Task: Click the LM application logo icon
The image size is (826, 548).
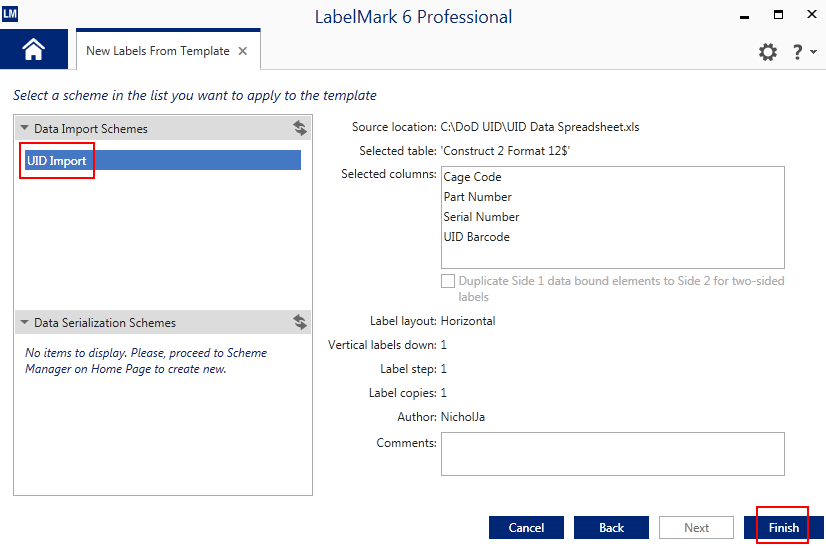Action: pos(10,14)
